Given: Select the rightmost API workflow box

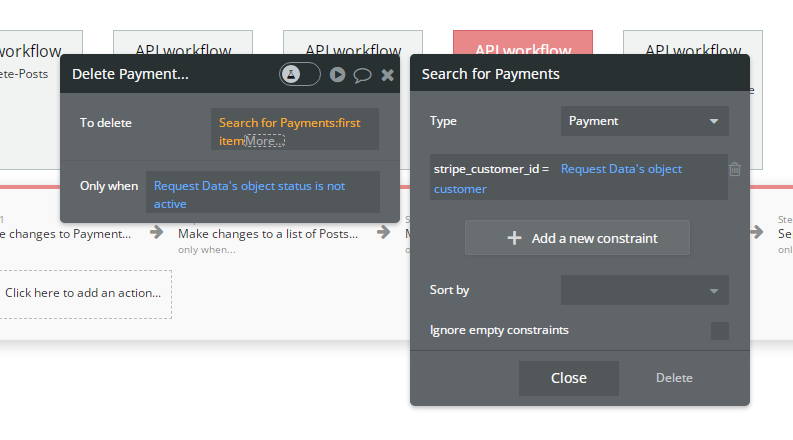Looking at the screenshot, I should (x=692, y=42).
